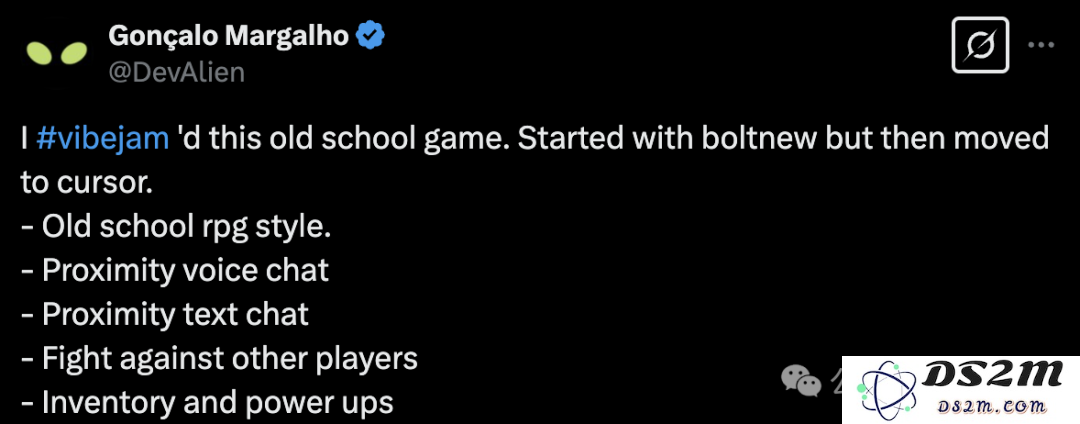Click the 'Proximity text chat' line

click(165, 315)
